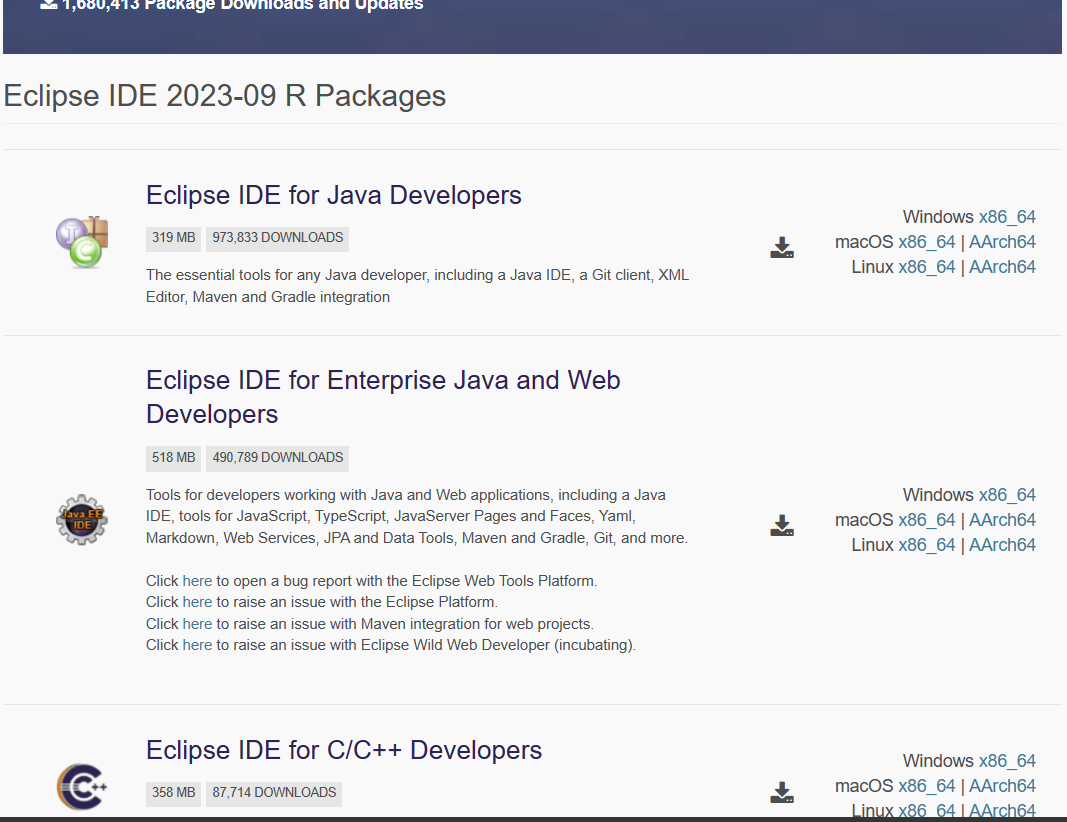Download Java Developers Linux x86_64
1067x822 pixels.
tap(927, 267)
